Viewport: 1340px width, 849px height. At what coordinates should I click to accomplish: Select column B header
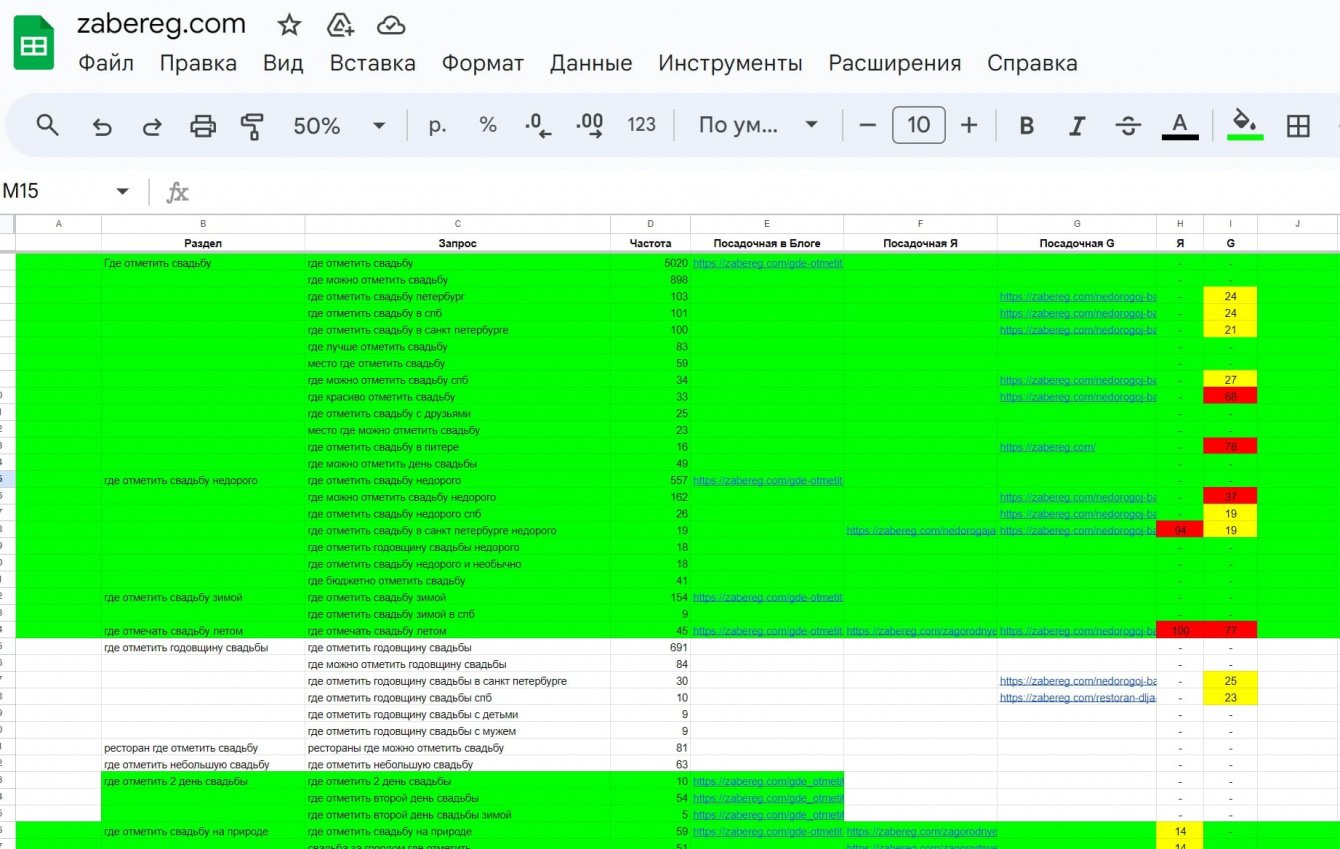[x=203, y=224]
